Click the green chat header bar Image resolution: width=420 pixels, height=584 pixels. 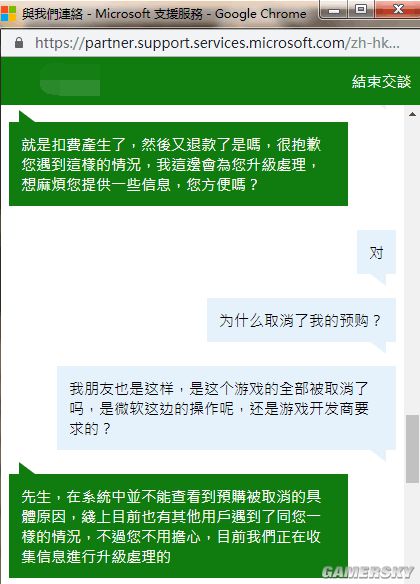[210, 81]
